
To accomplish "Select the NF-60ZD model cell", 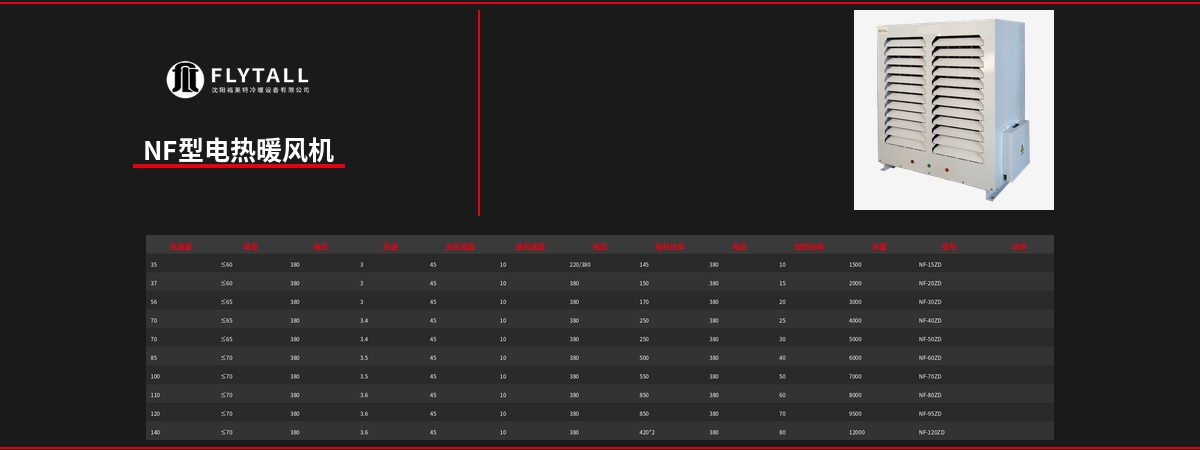I will 930,358.
